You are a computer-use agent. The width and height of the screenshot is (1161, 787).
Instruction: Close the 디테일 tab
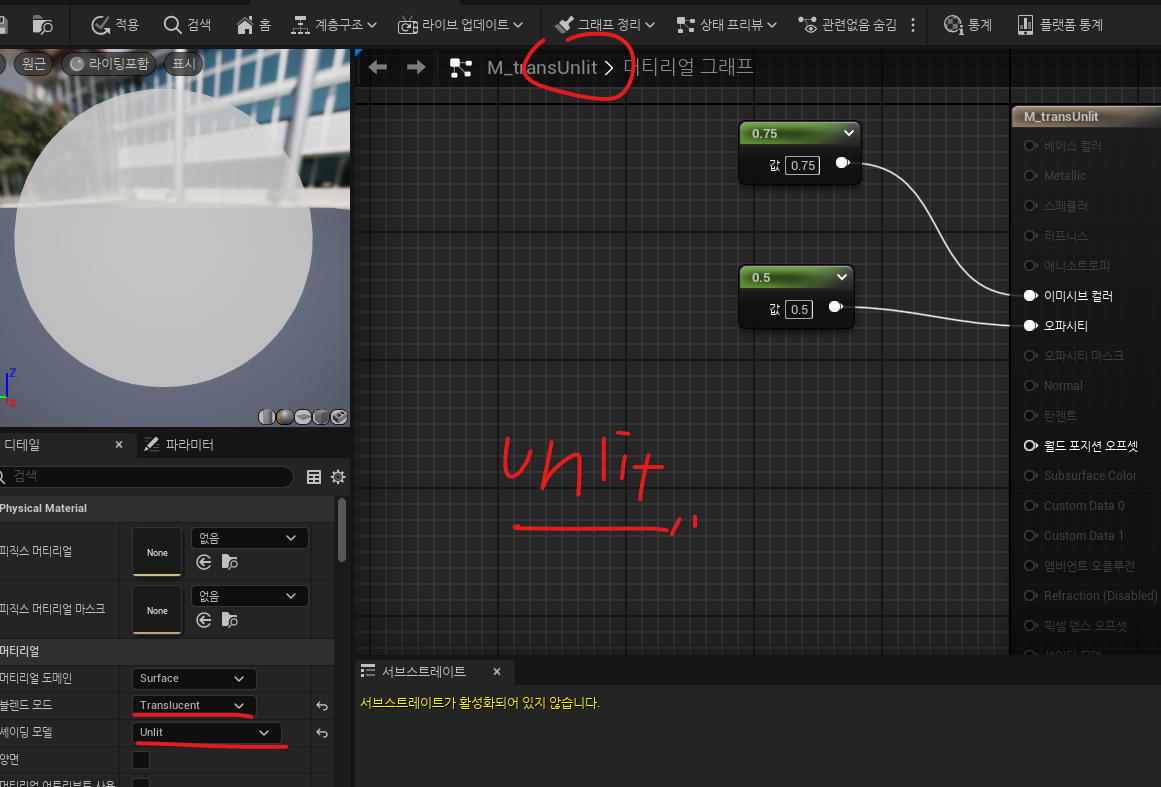coord(118,444)
